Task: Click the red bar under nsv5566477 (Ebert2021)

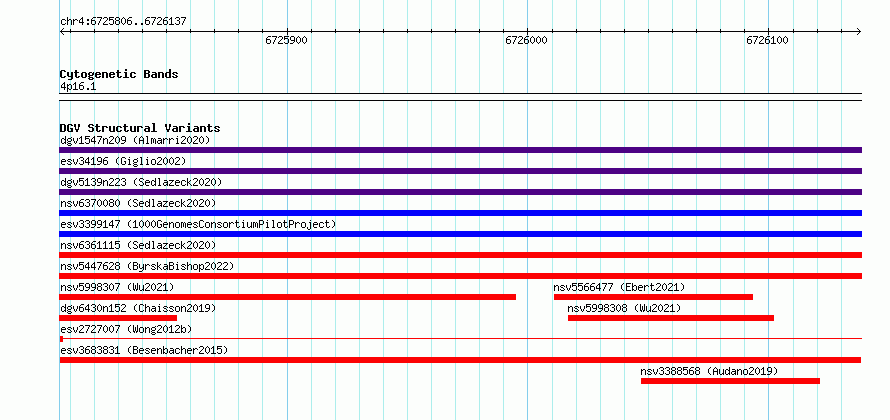Action: 653,297
